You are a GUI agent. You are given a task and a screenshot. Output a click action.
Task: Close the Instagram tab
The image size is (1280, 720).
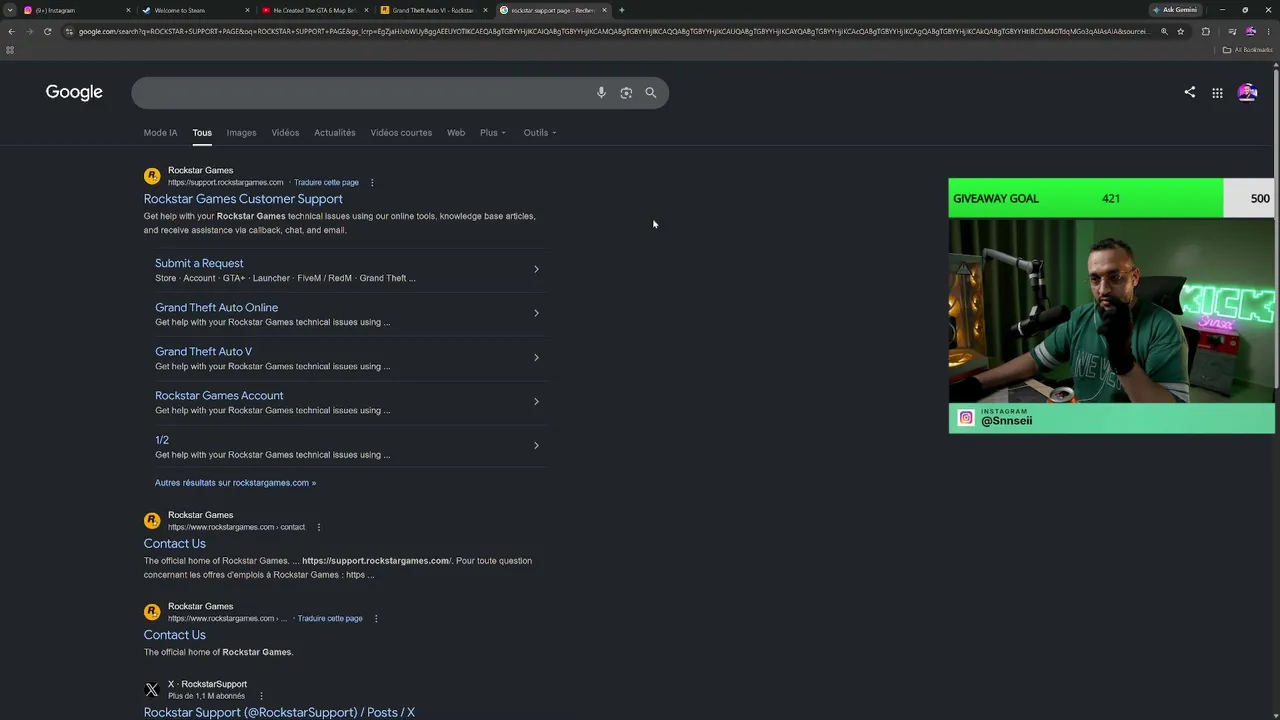(x=128, y=10)
